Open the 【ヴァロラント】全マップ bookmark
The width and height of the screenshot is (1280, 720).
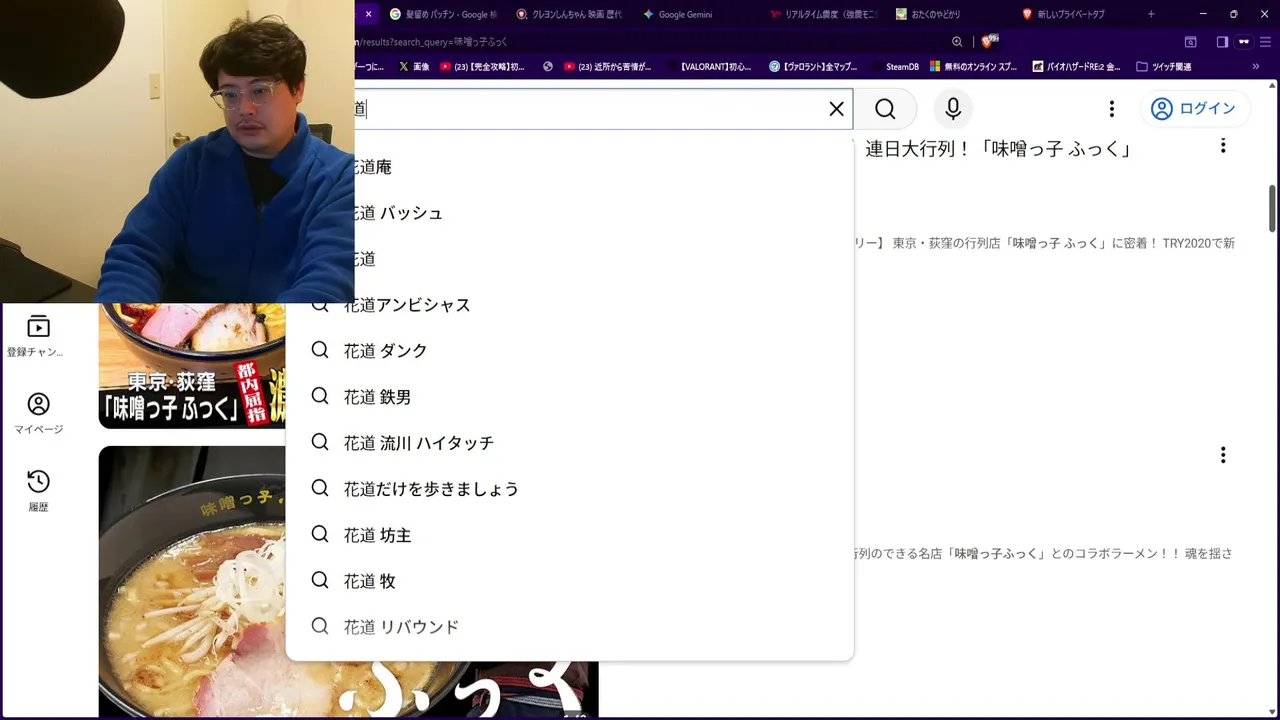point(813,67)
